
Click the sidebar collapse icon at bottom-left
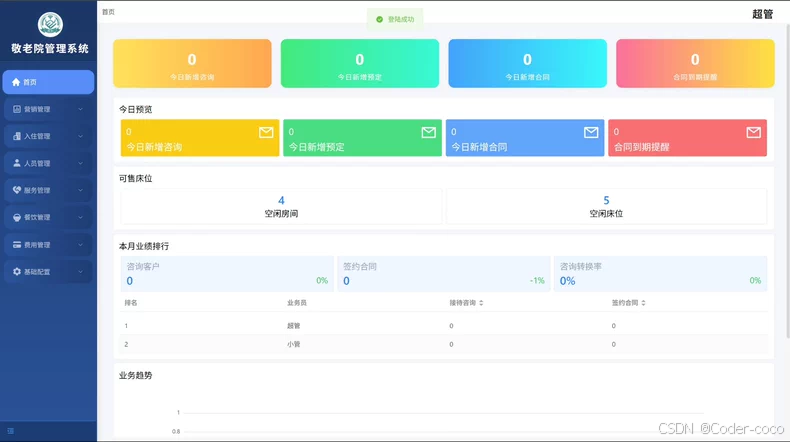[11, 431]
